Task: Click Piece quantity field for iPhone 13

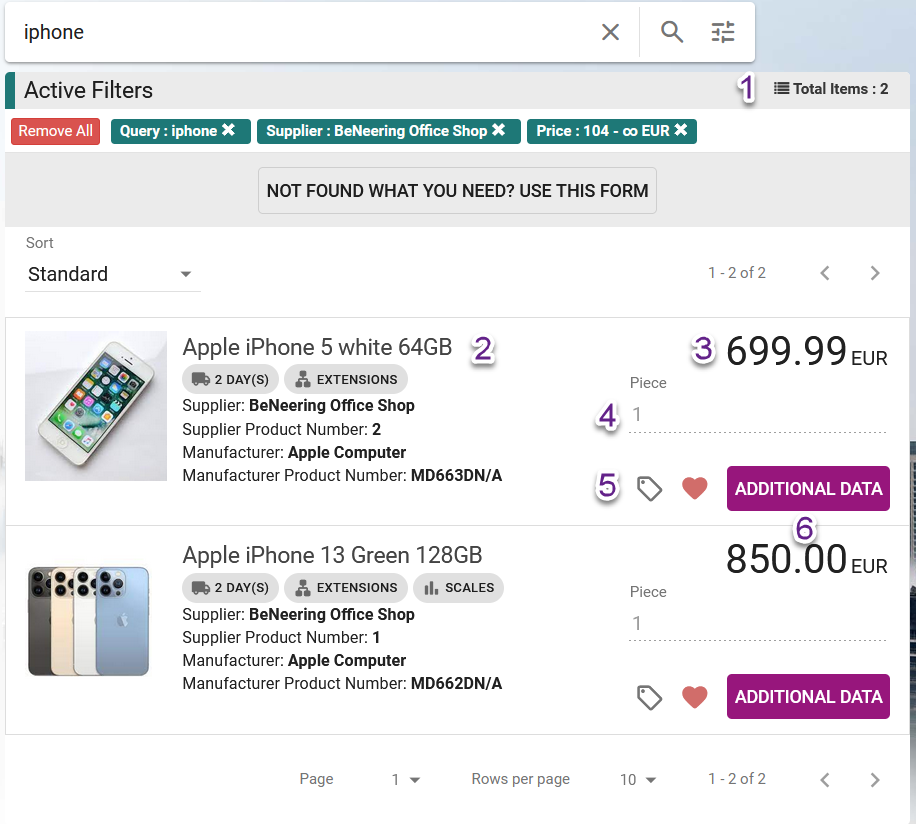Action: click(757, 624)
